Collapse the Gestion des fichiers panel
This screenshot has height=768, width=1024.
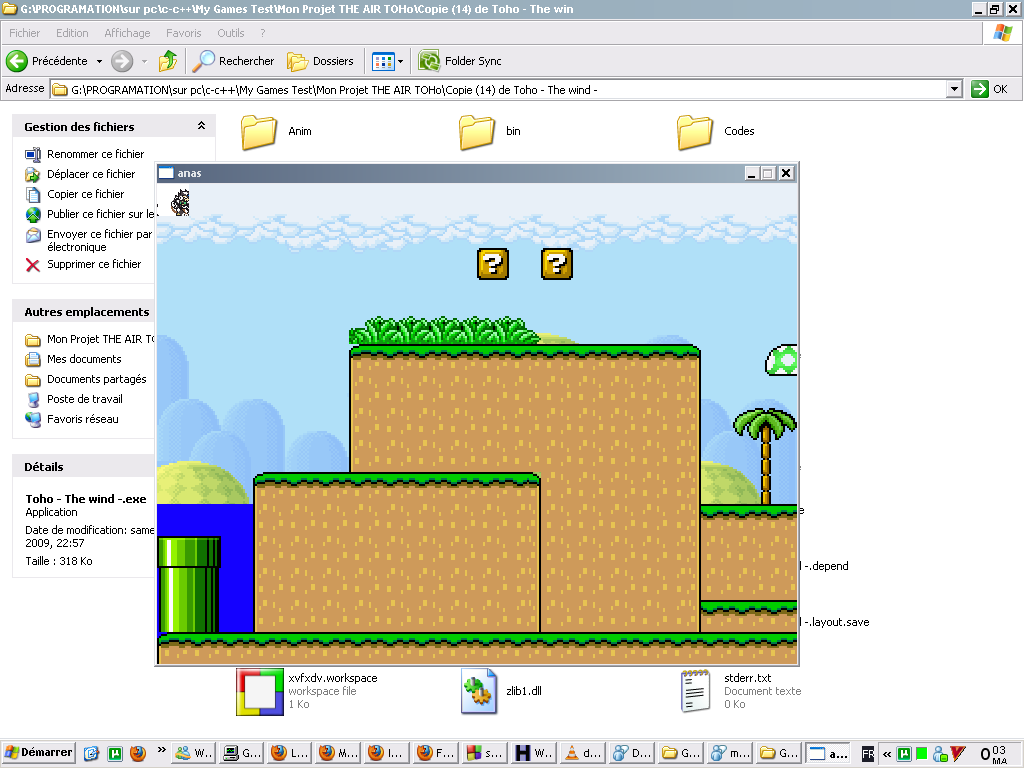click(x=201, y=126)
